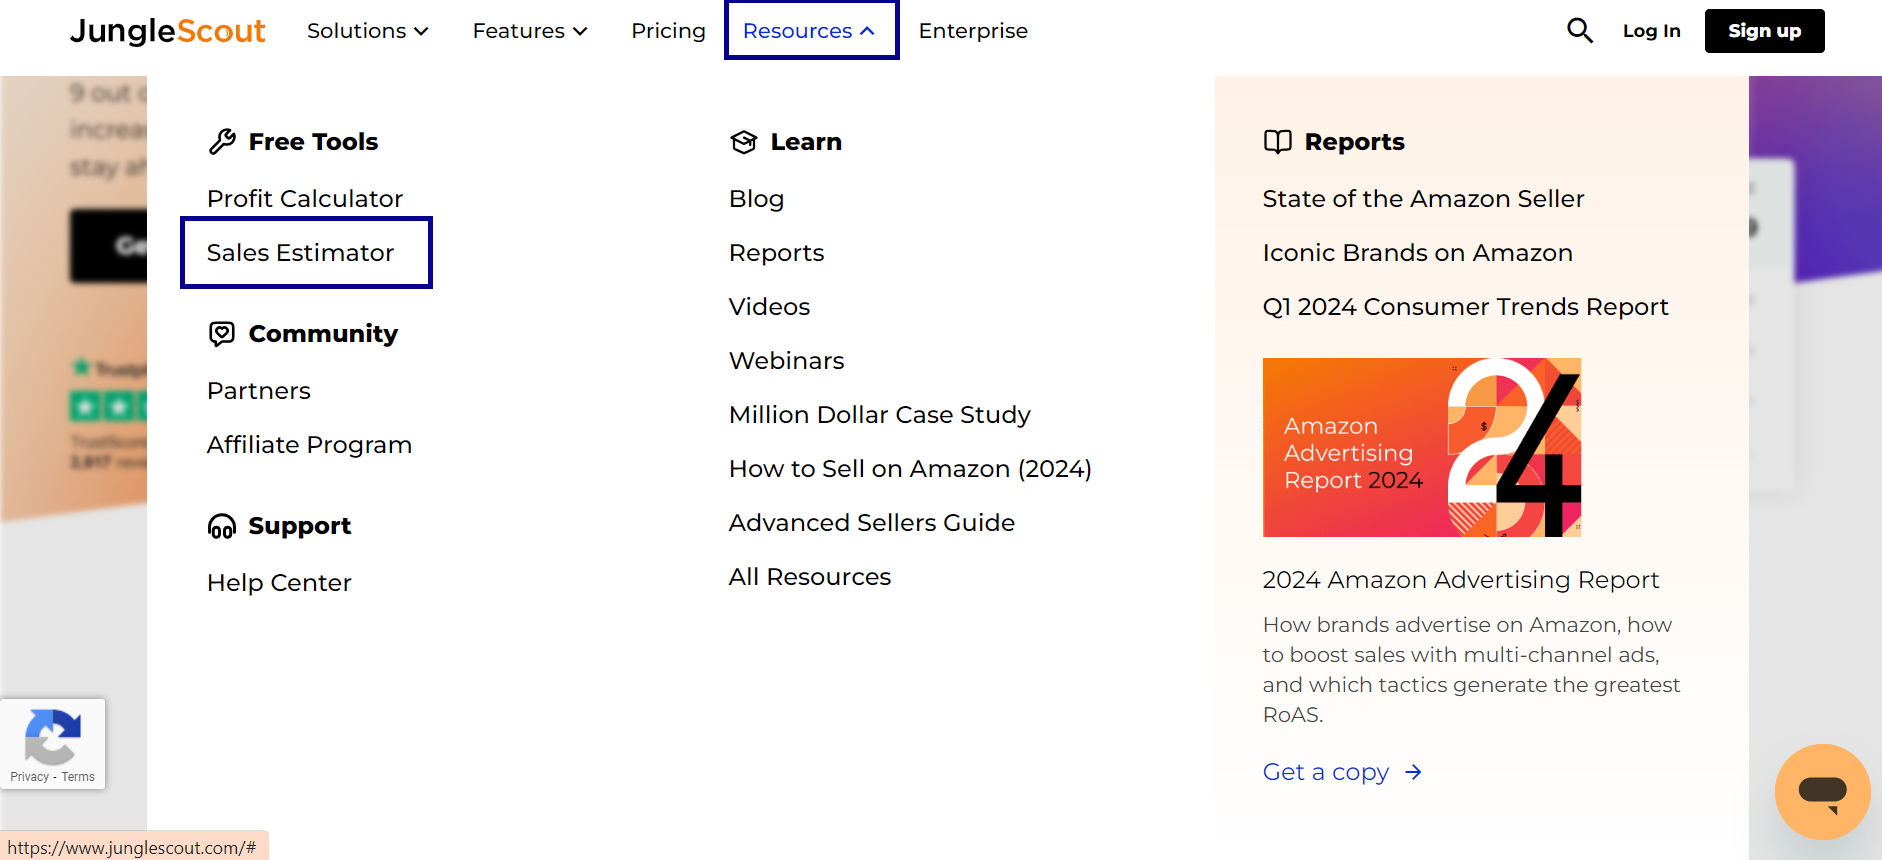Click the Reports column heading
1882x860 pixels.
click(1354, 142)
